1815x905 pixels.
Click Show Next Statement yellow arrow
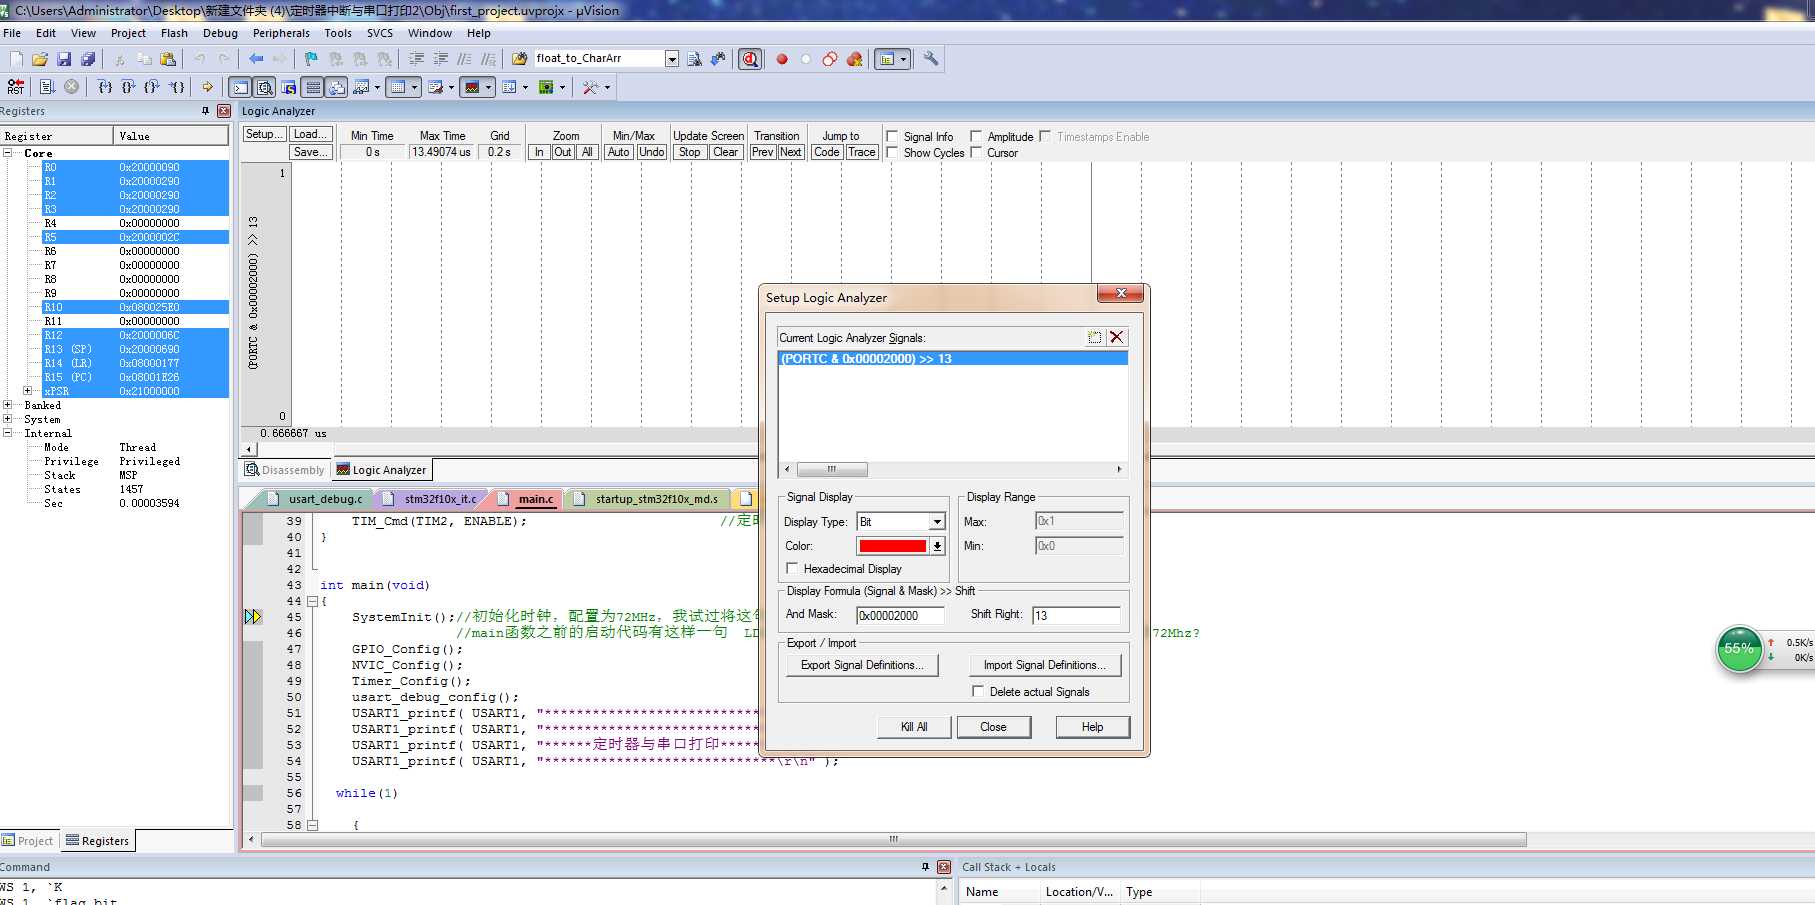[208, 87]
